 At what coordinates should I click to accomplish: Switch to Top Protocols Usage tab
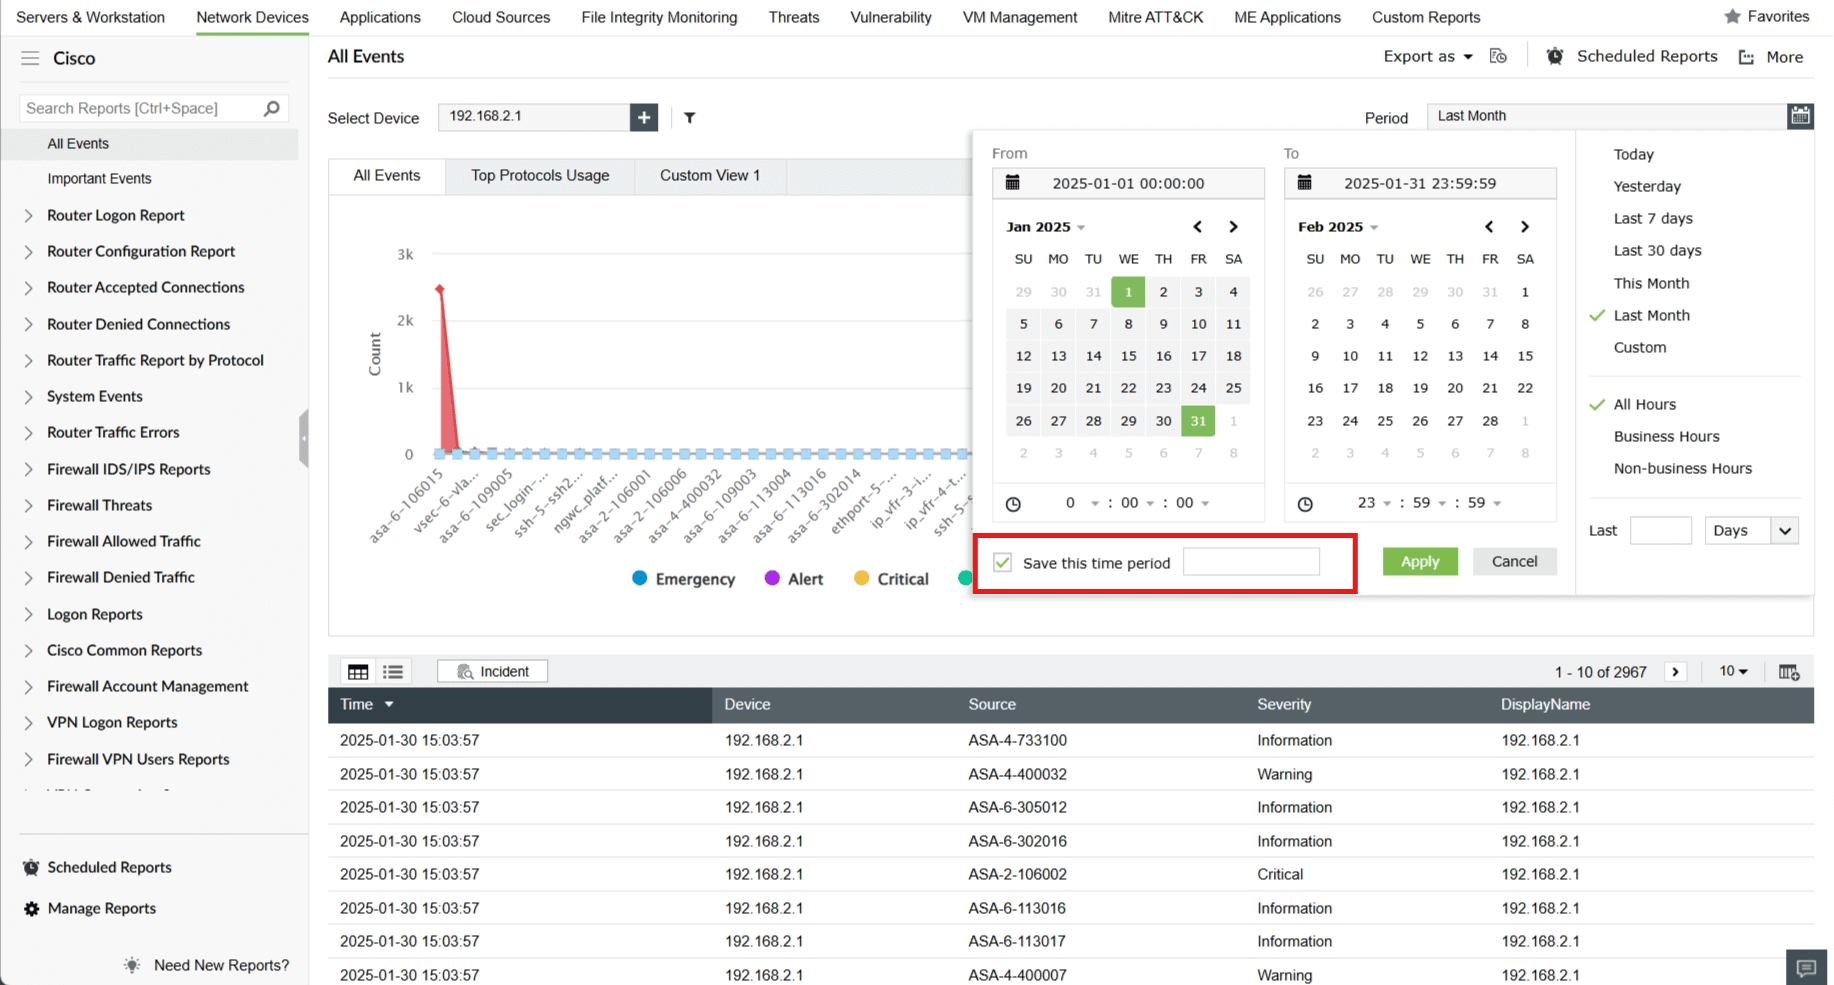coord(540,175)
